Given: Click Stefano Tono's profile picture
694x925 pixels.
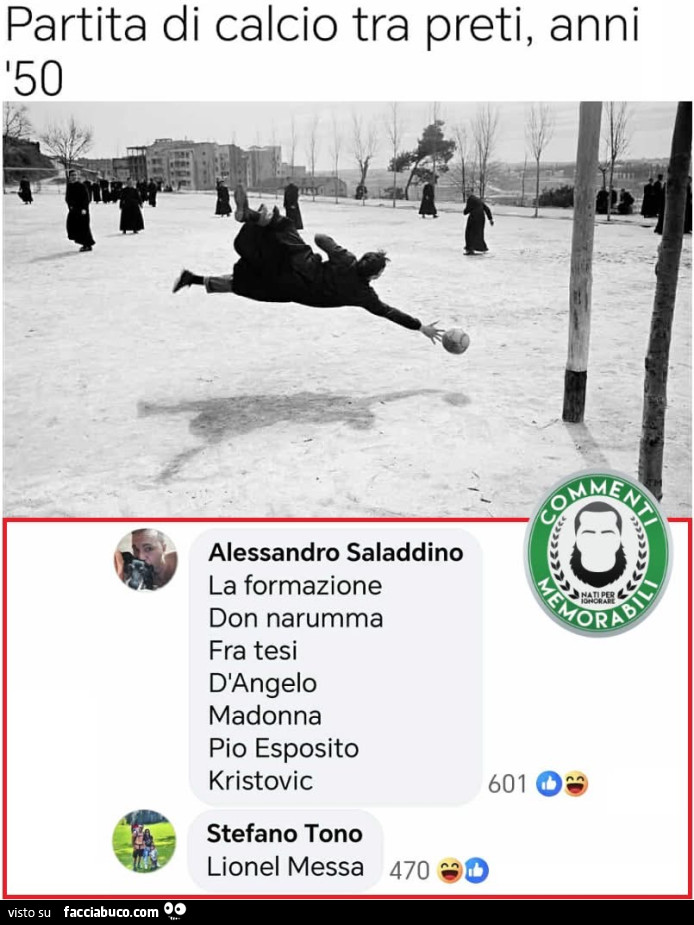Looking at the screenshot, I should point(144,841).
